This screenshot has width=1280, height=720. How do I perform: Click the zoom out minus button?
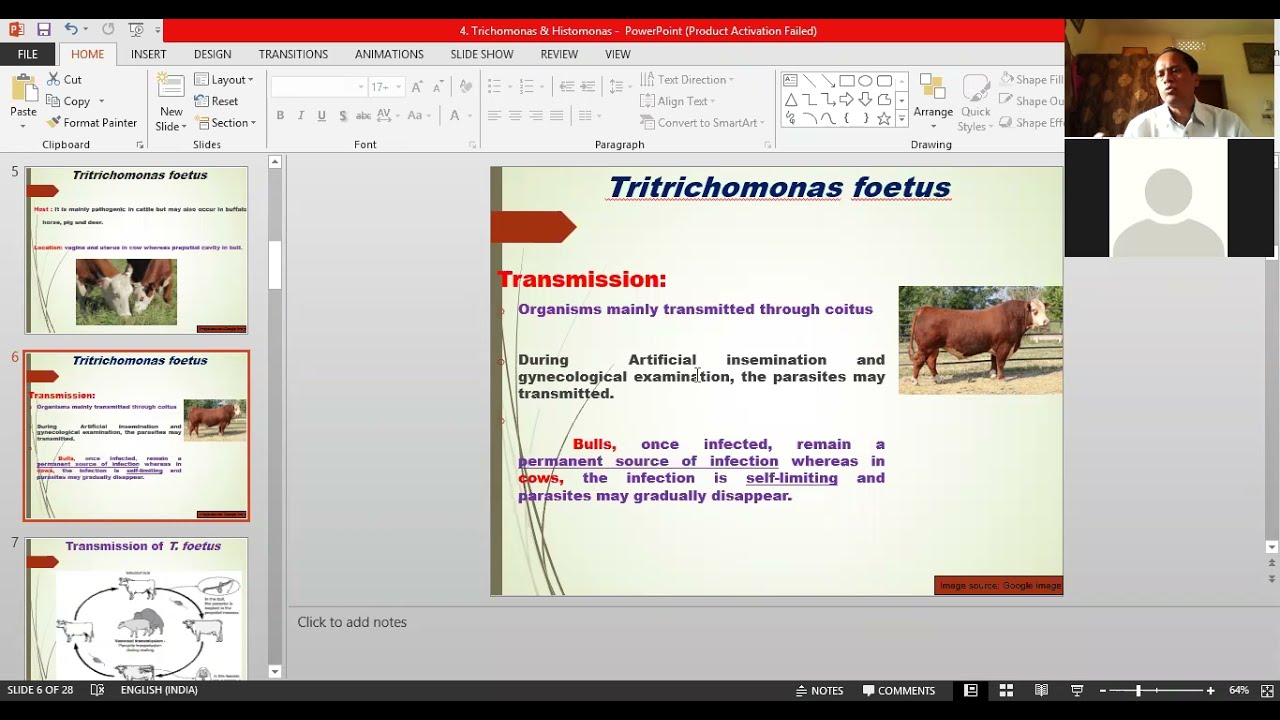[x=1103, y=690]
